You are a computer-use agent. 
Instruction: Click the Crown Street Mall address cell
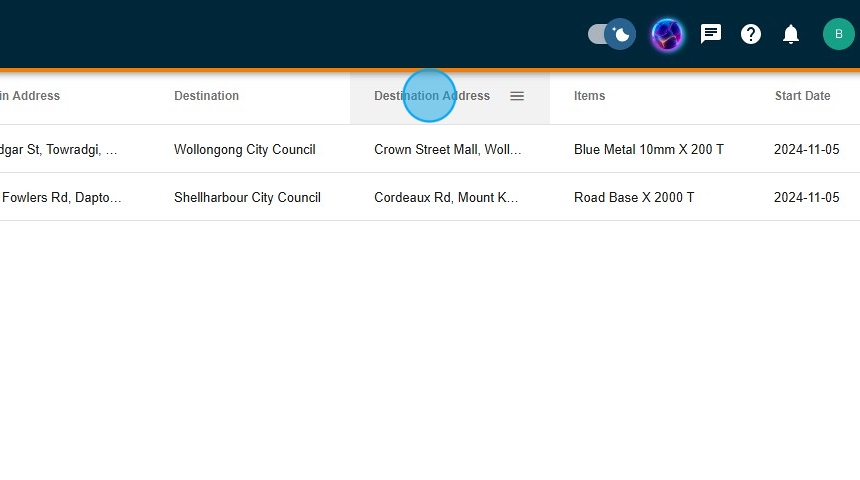(x=447, y=150)
